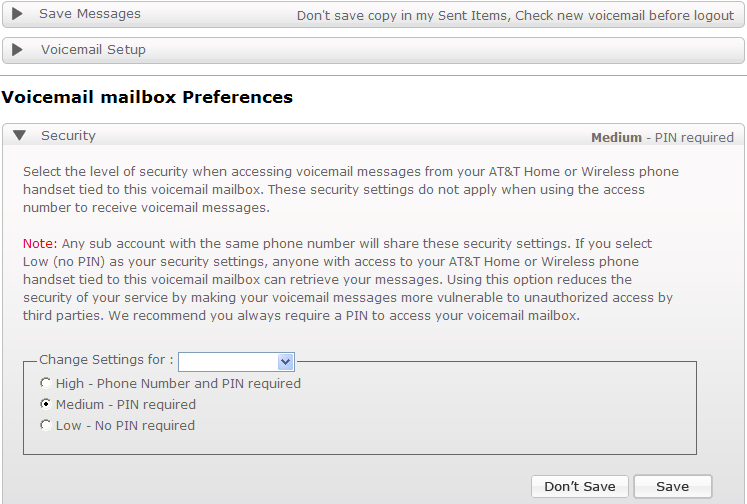The image size is (747, 504).
Task: Click the Medium - PIN required option label
Action: (126, 405)
